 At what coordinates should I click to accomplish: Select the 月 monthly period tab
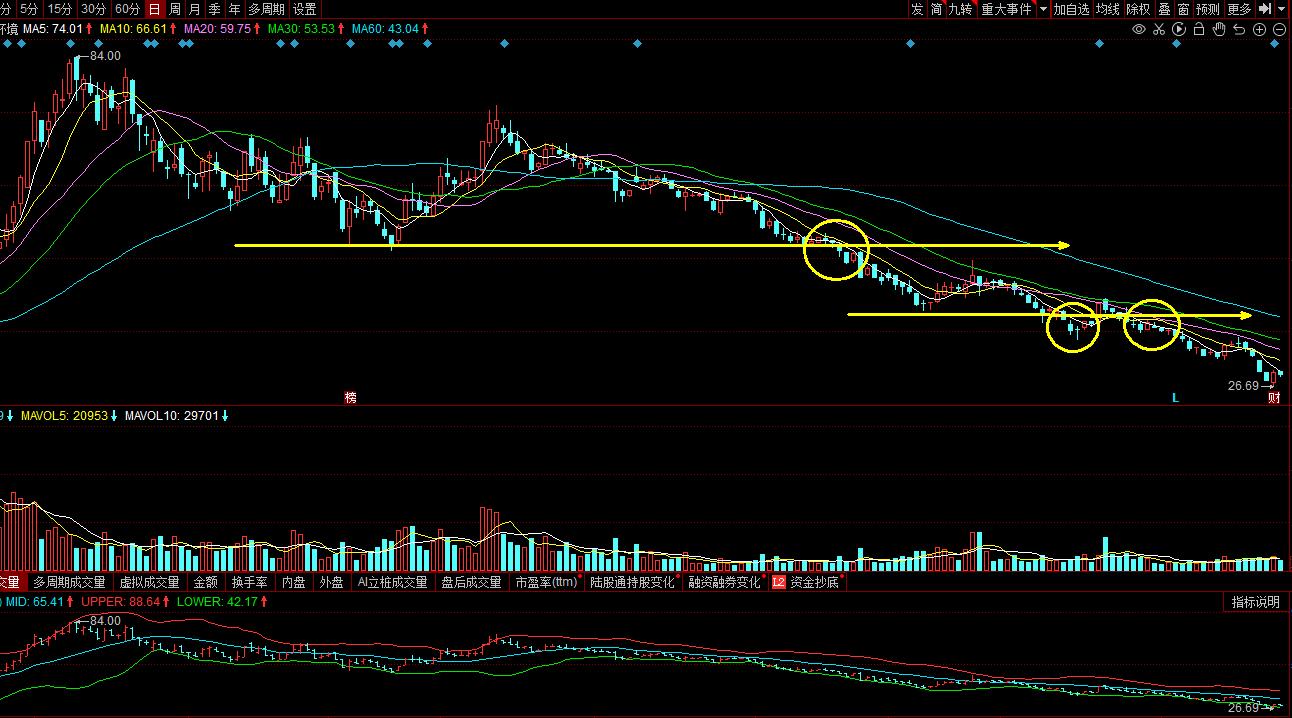195,9
